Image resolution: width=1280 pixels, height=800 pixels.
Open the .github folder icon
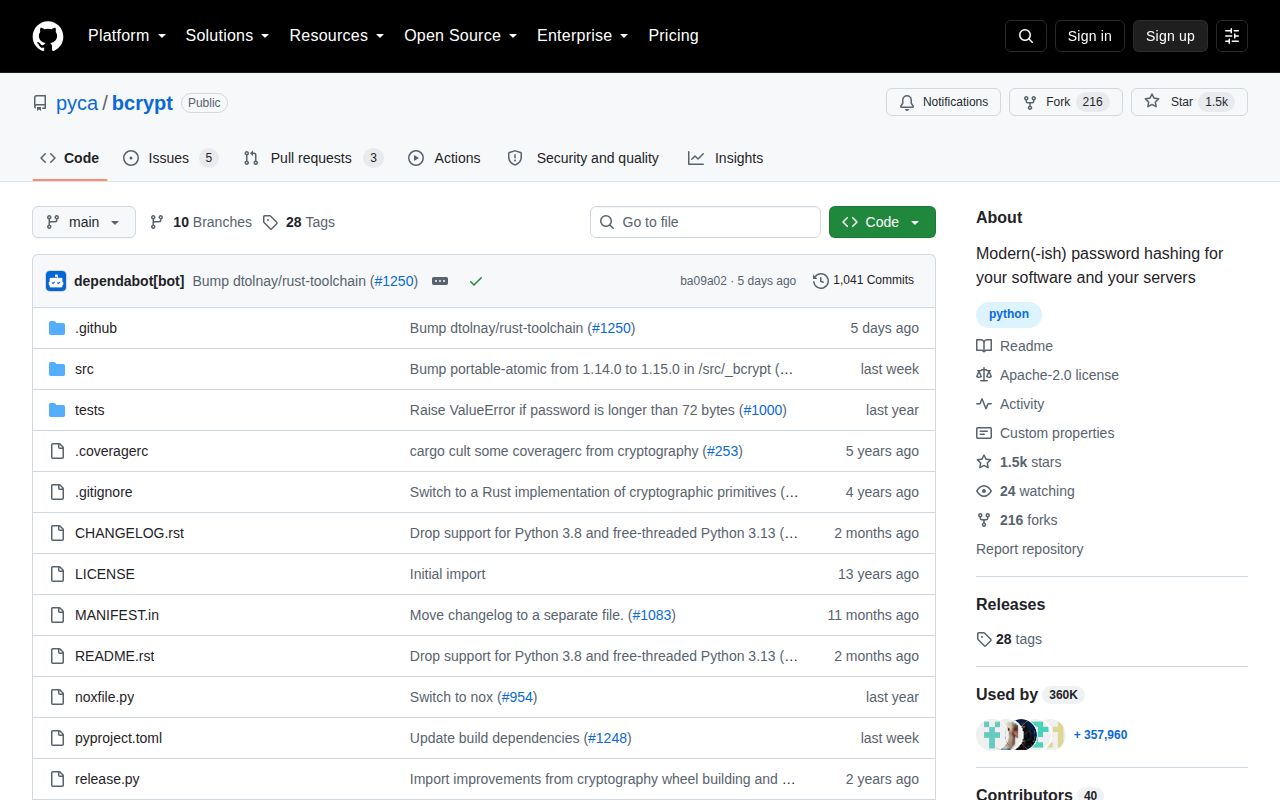pyautogui.click(x=57, y=328)
